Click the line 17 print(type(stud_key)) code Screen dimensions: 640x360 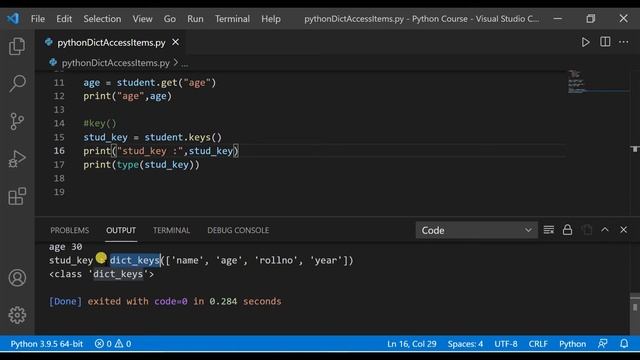coord(141,165)
